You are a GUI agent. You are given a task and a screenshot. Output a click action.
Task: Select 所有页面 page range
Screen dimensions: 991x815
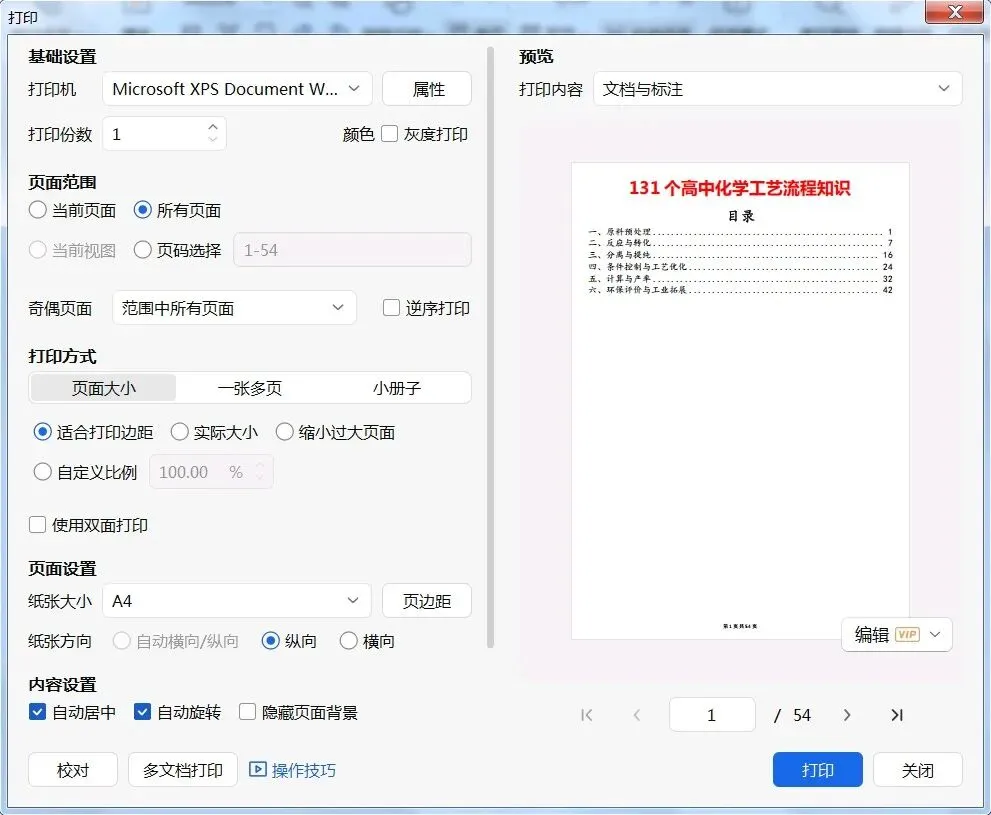143,210
